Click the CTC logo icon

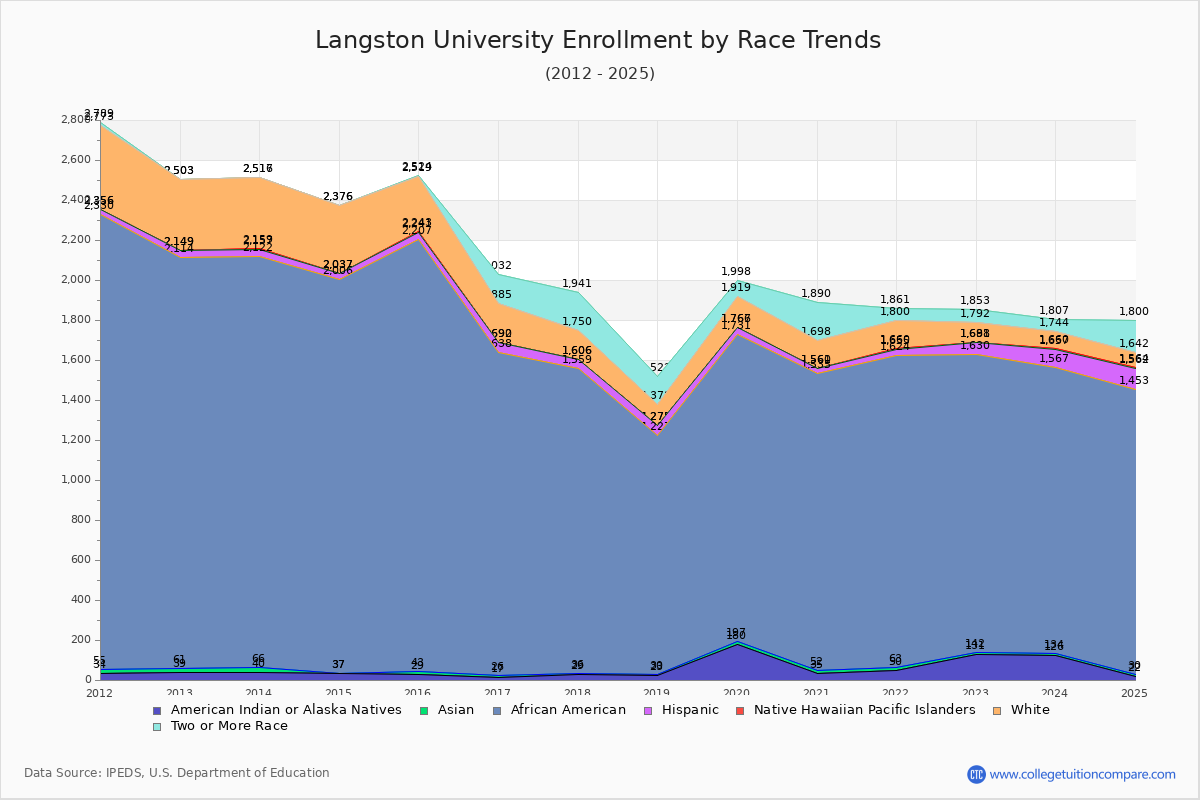click(976, 774)
